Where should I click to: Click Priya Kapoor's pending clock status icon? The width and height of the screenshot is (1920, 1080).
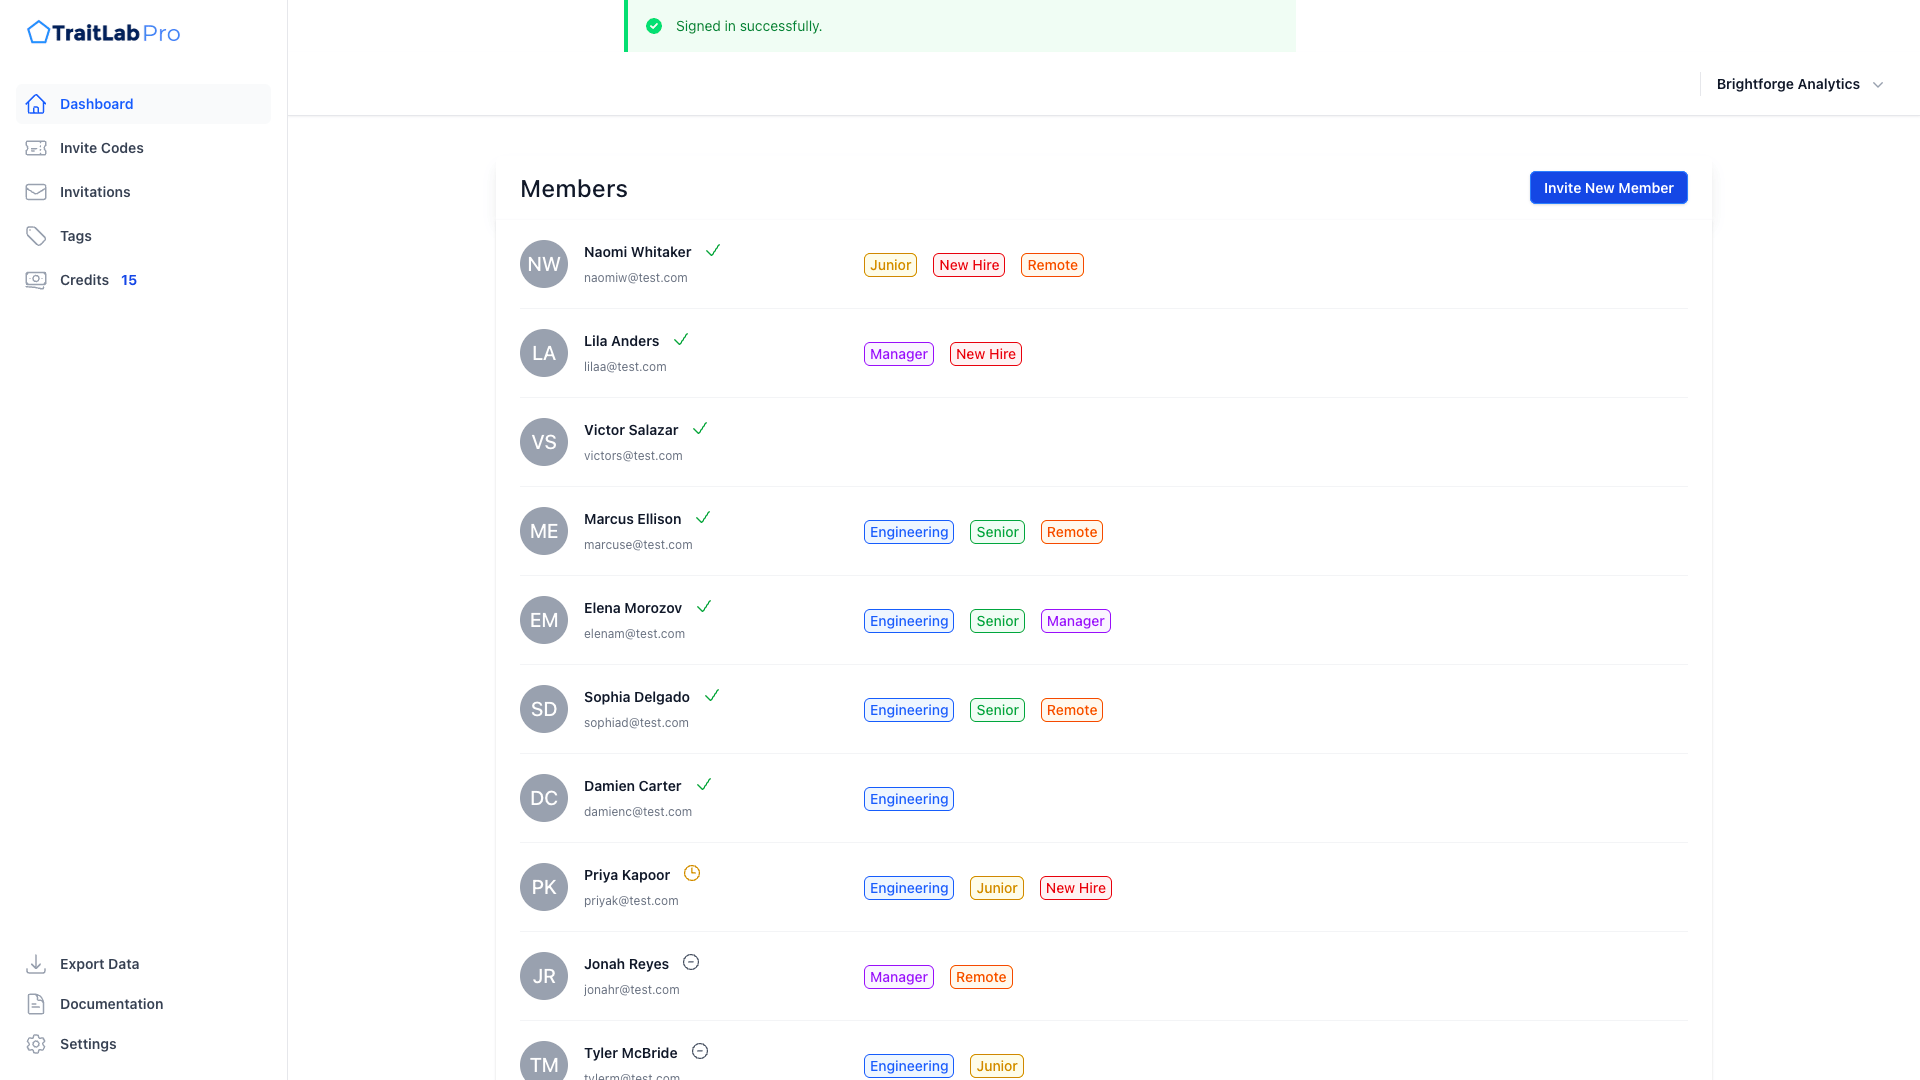tap(692, 873)
